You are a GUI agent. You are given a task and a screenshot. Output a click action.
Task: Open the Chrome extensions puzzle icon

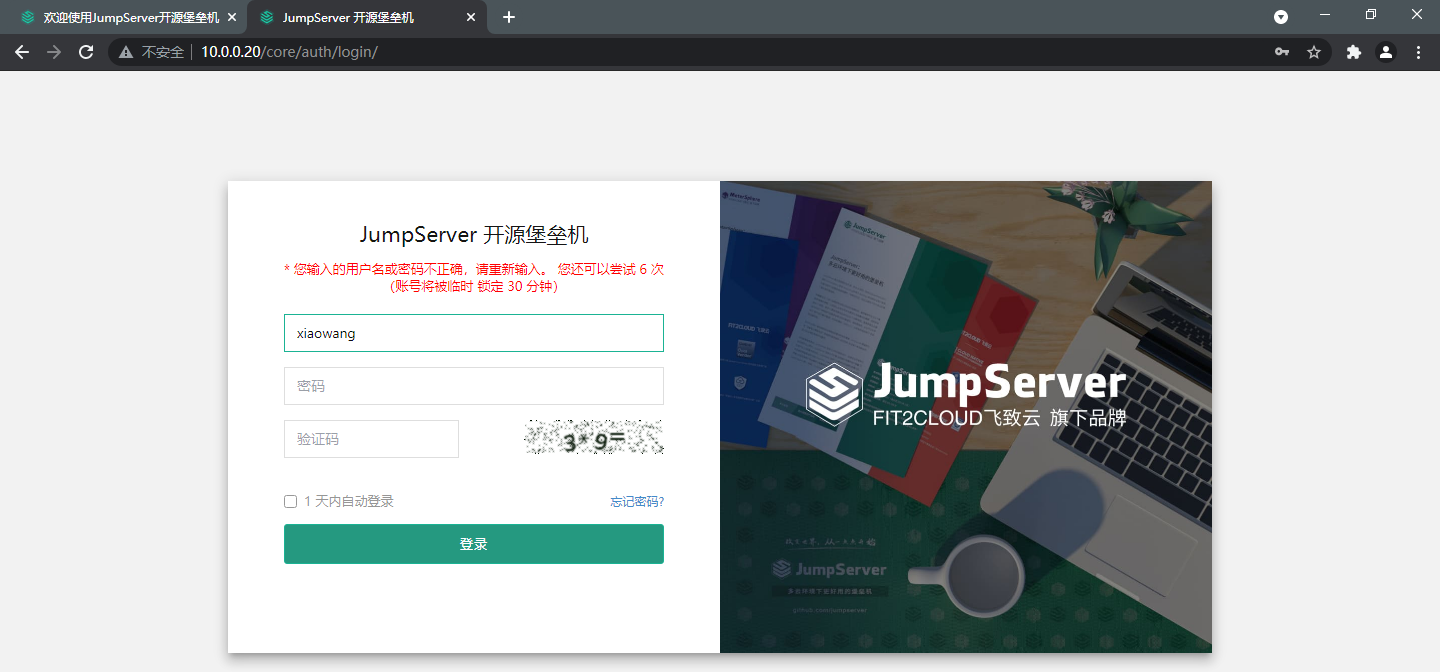(x=1354, y=52)
